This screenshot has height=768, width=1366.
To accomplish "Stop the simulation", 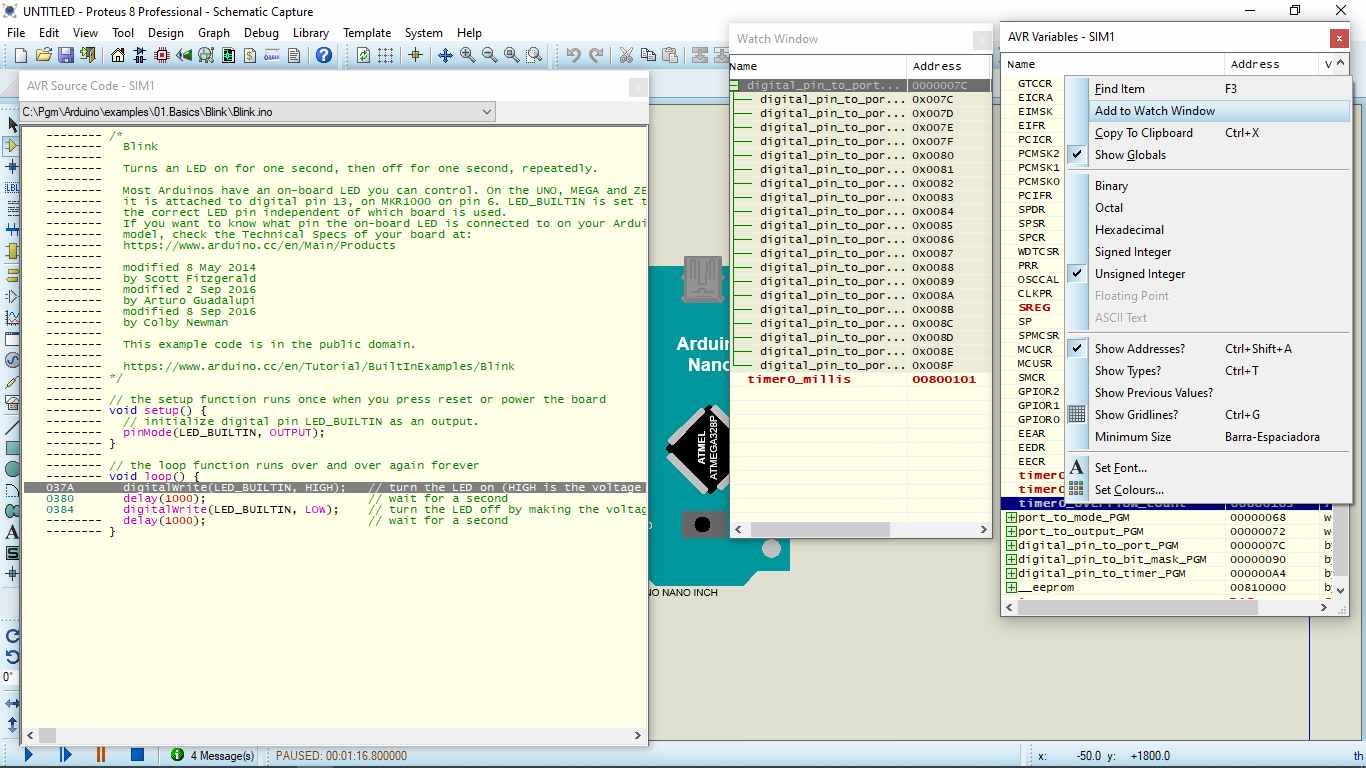I will click(x=138, y=755).
